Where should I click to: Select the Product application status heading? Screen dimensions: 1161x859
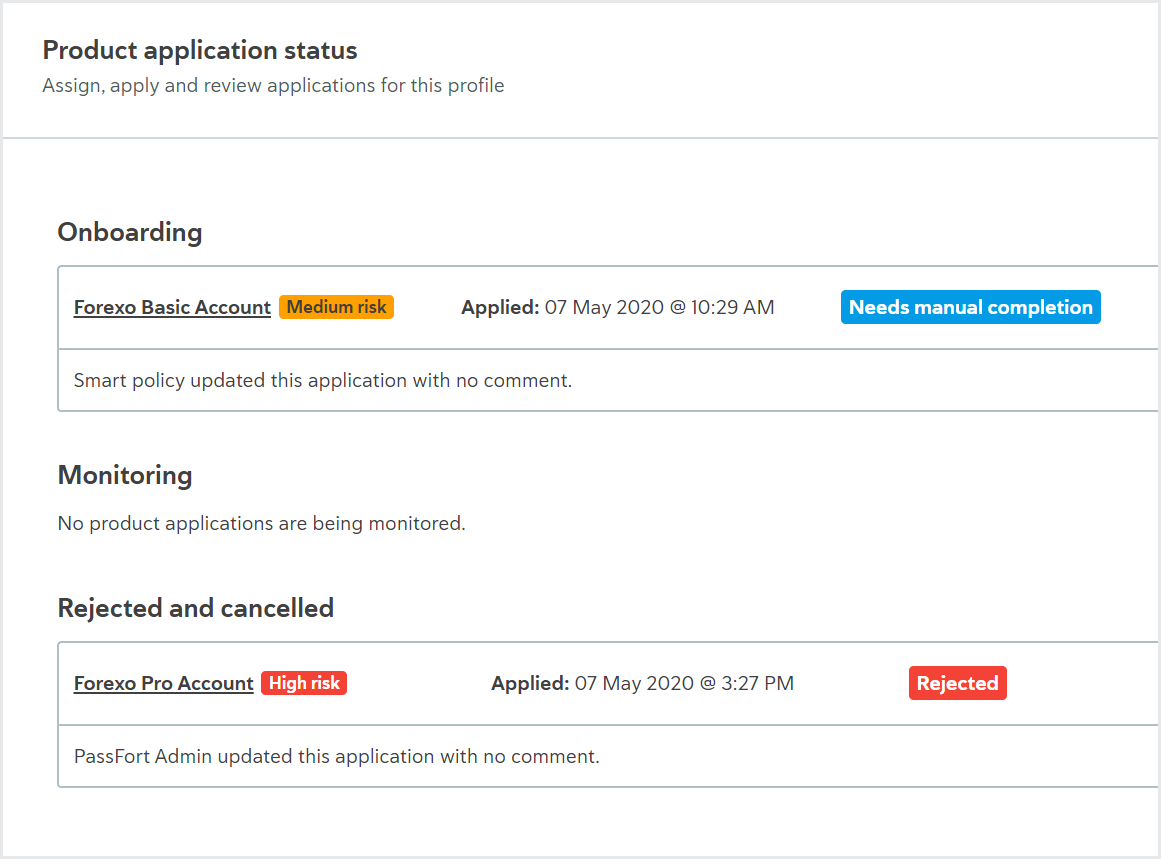tap(200, 50)
